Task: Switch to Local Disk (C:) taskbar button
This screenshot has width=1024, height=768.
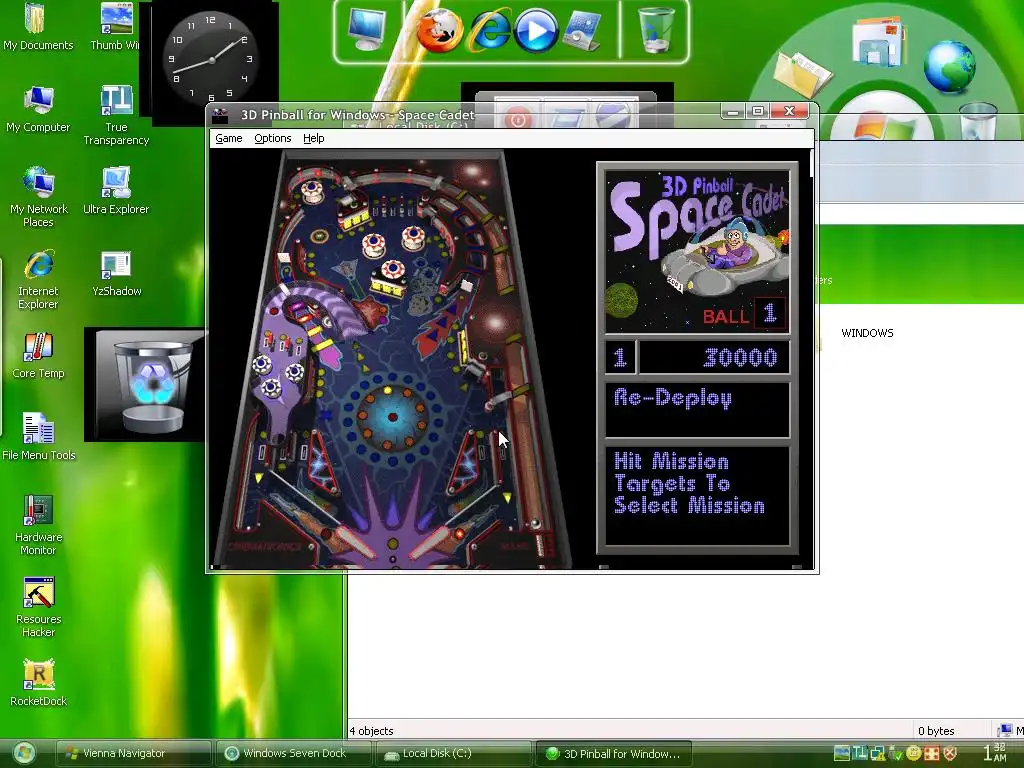Action: tap(454, 753)
